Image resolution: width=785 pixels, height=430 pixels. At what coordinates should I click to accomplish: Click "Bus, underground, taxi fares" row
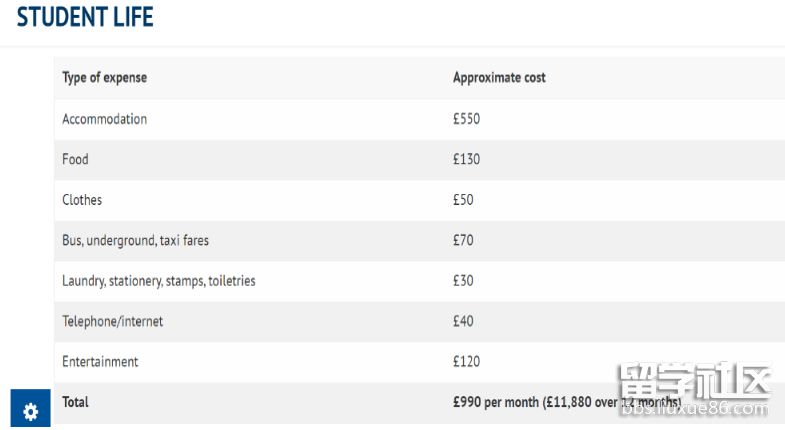tap(135, 240)
